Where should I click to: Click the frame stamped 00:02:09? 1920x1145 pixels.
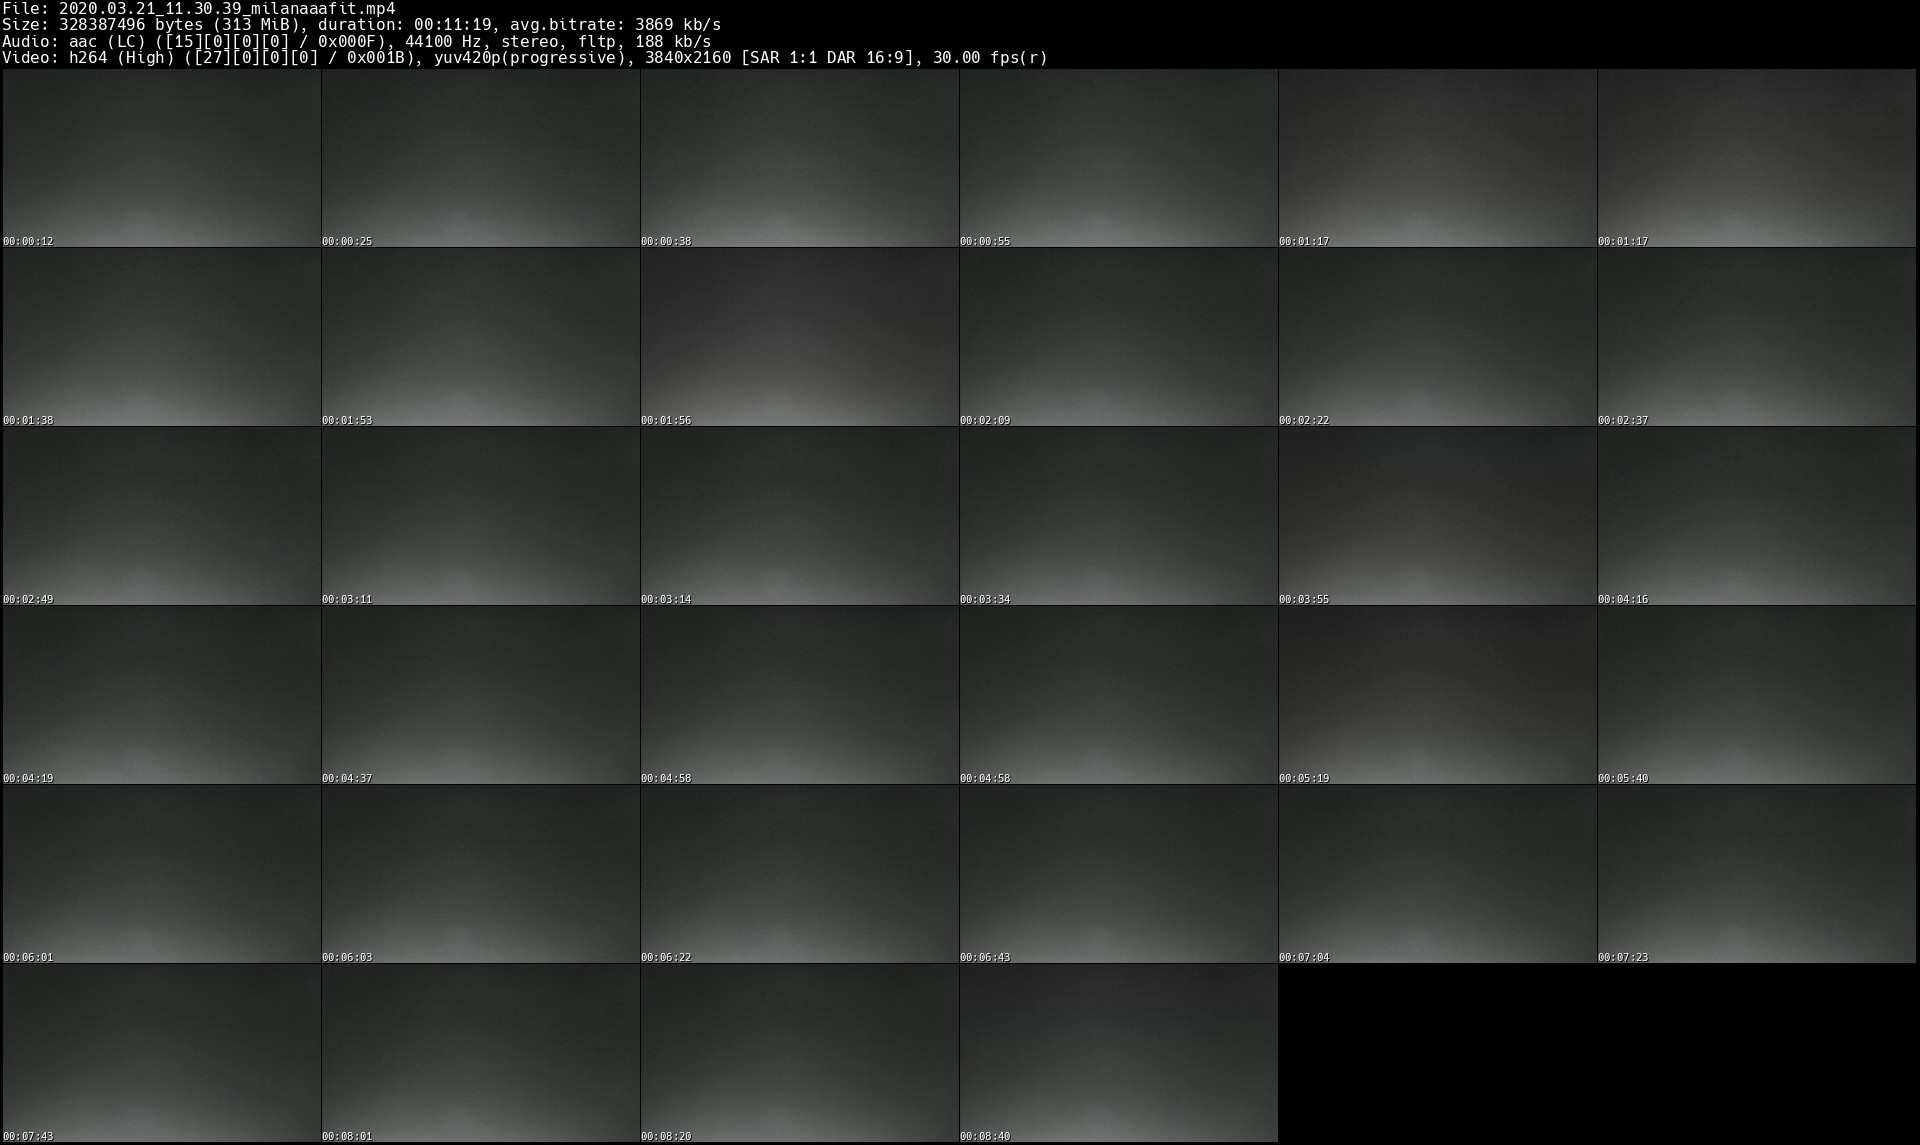tap(1119, 337)
